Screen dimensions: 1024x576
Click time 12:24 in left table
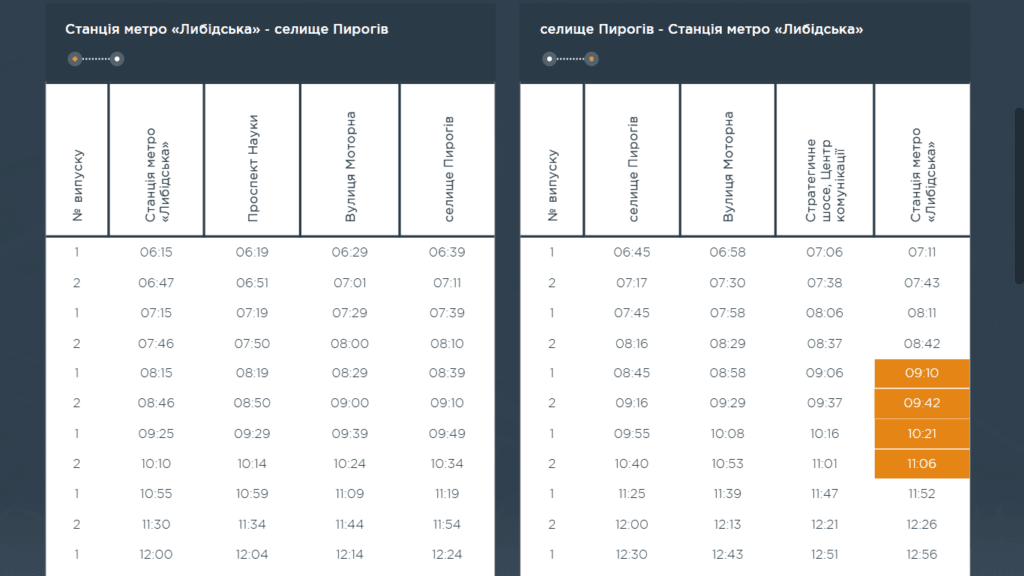pyautogui.click(x=447, y=554)
